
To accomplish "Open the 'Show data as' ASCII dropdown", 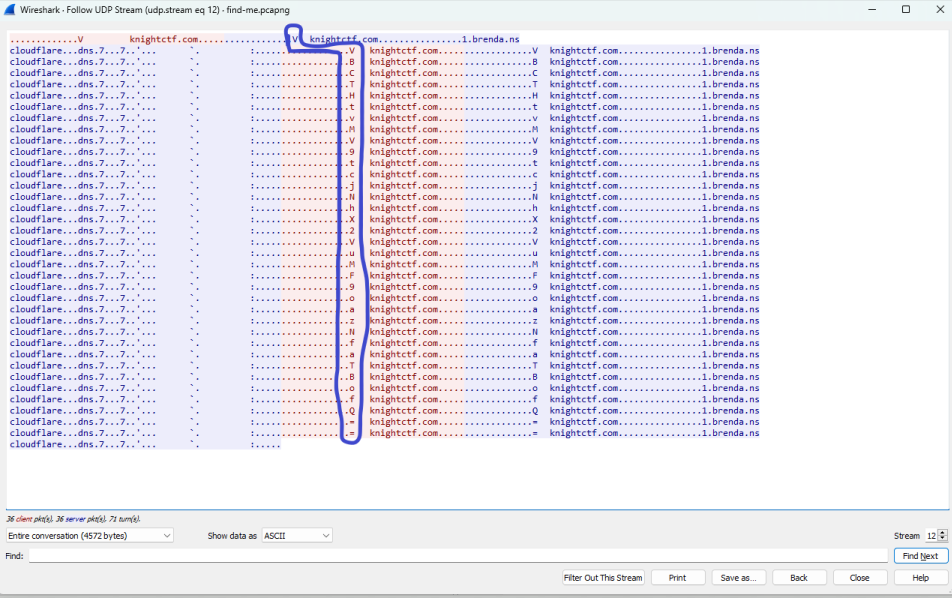I will click(x=295, y=535).
